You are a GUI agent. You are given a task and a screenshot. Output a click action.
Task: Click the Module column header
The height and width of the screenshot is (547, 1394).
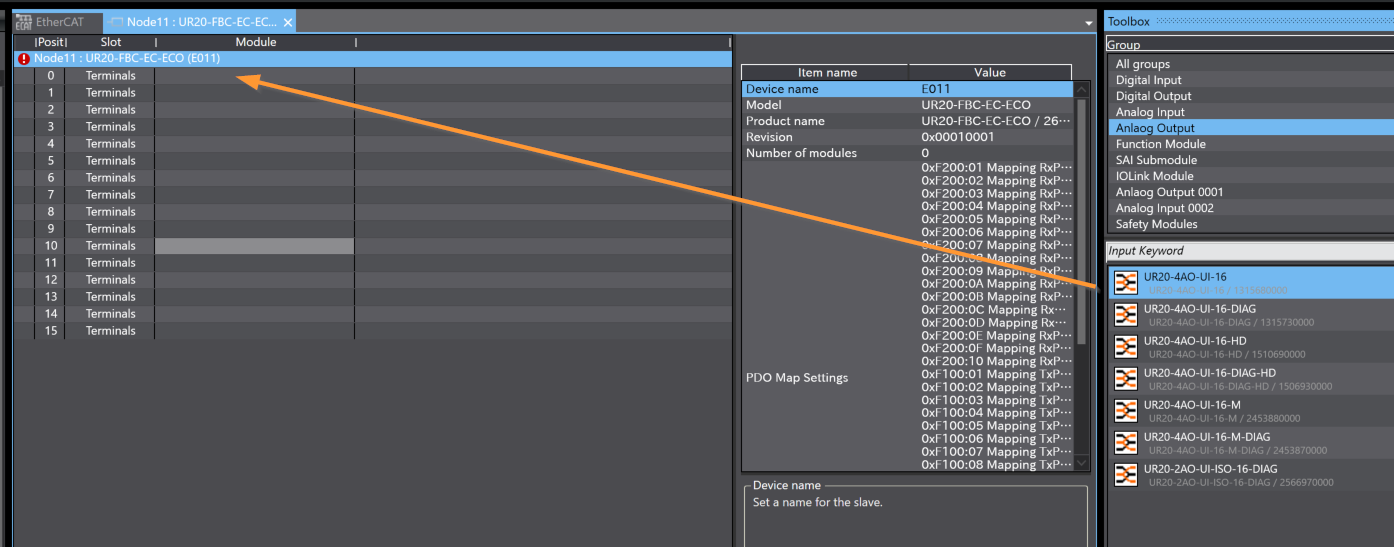click(x=255, y=42)
